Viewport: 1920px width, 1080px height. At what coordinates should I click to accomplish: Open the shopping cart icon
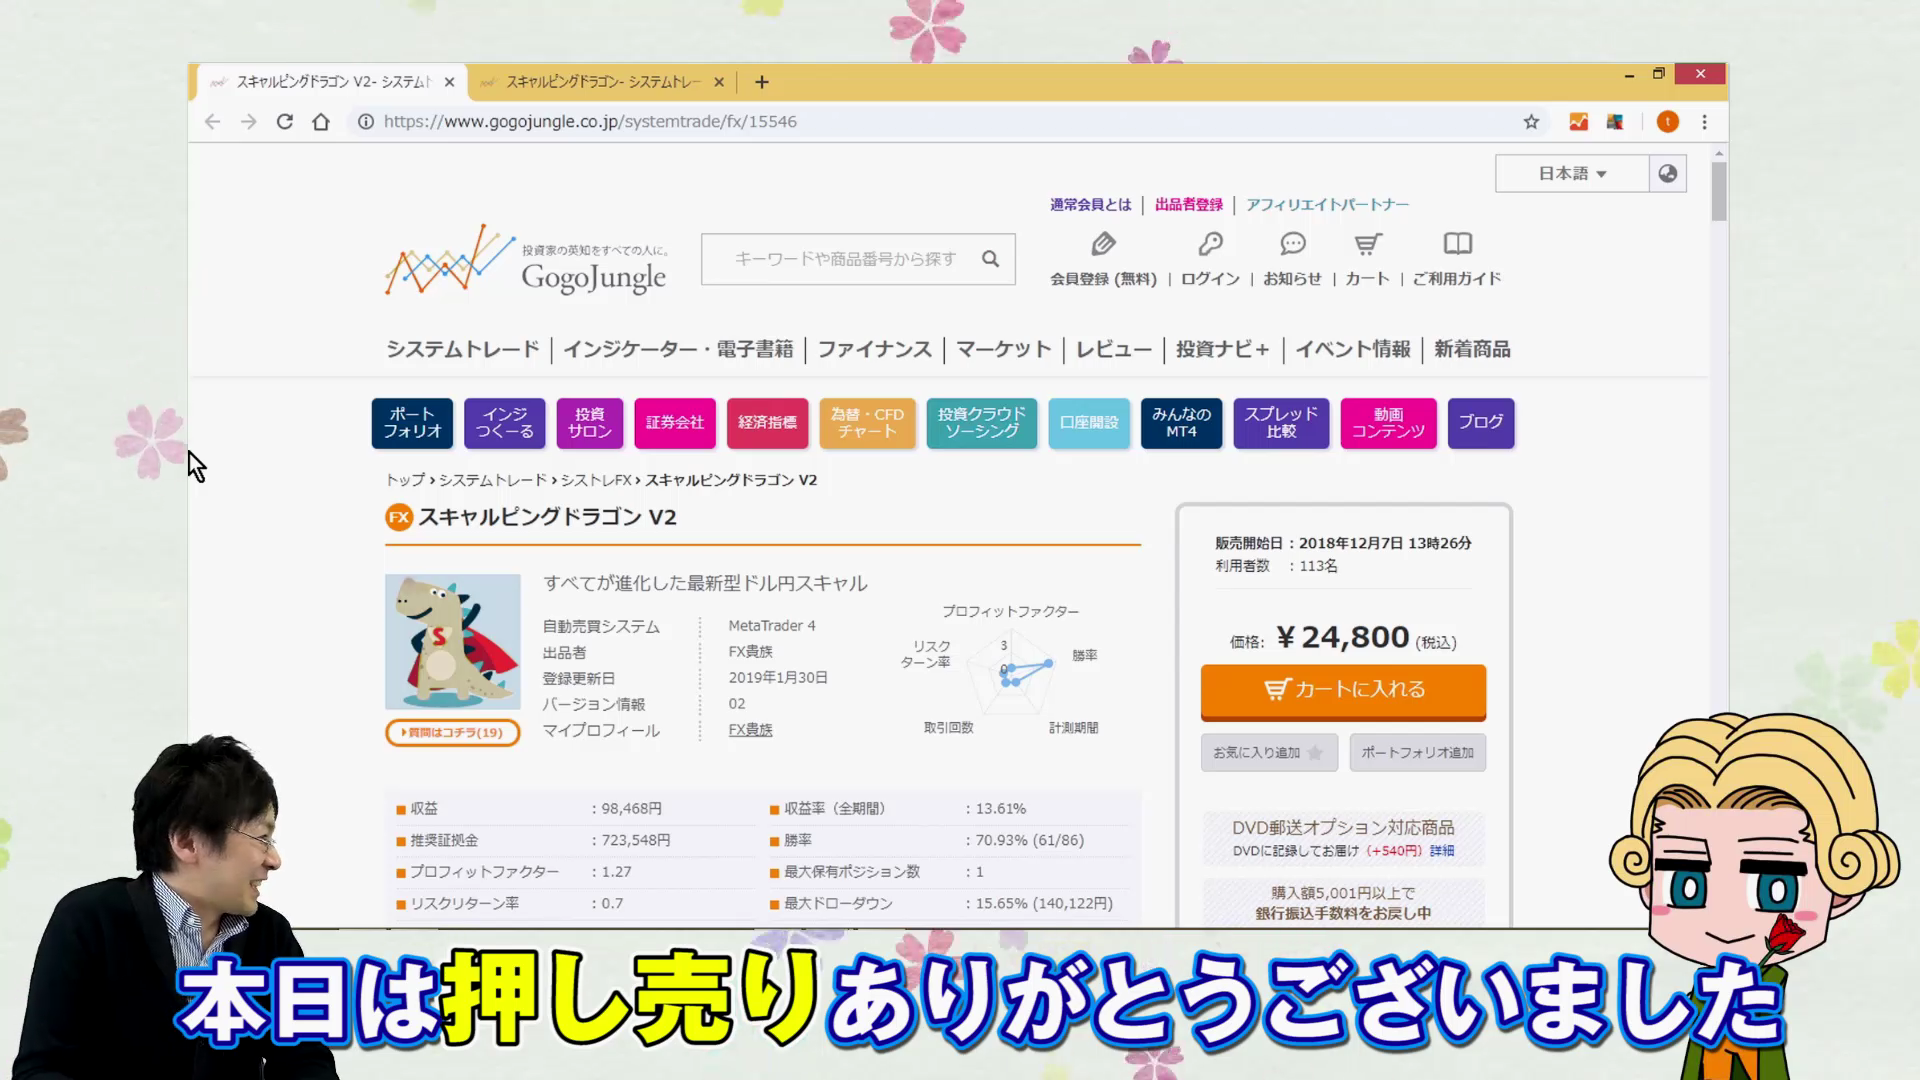pyautogui.click(x=1367, y=244)
